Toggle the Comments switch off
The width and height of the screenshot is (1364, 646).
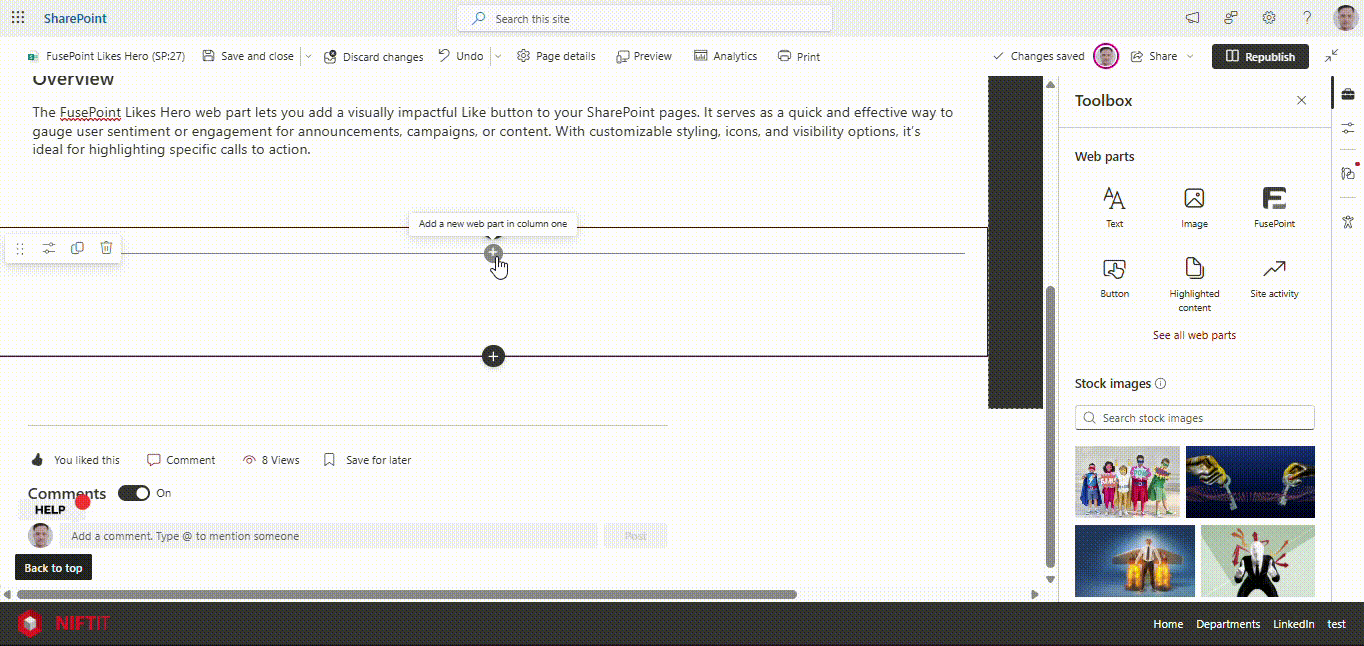[x=134, y=493]
